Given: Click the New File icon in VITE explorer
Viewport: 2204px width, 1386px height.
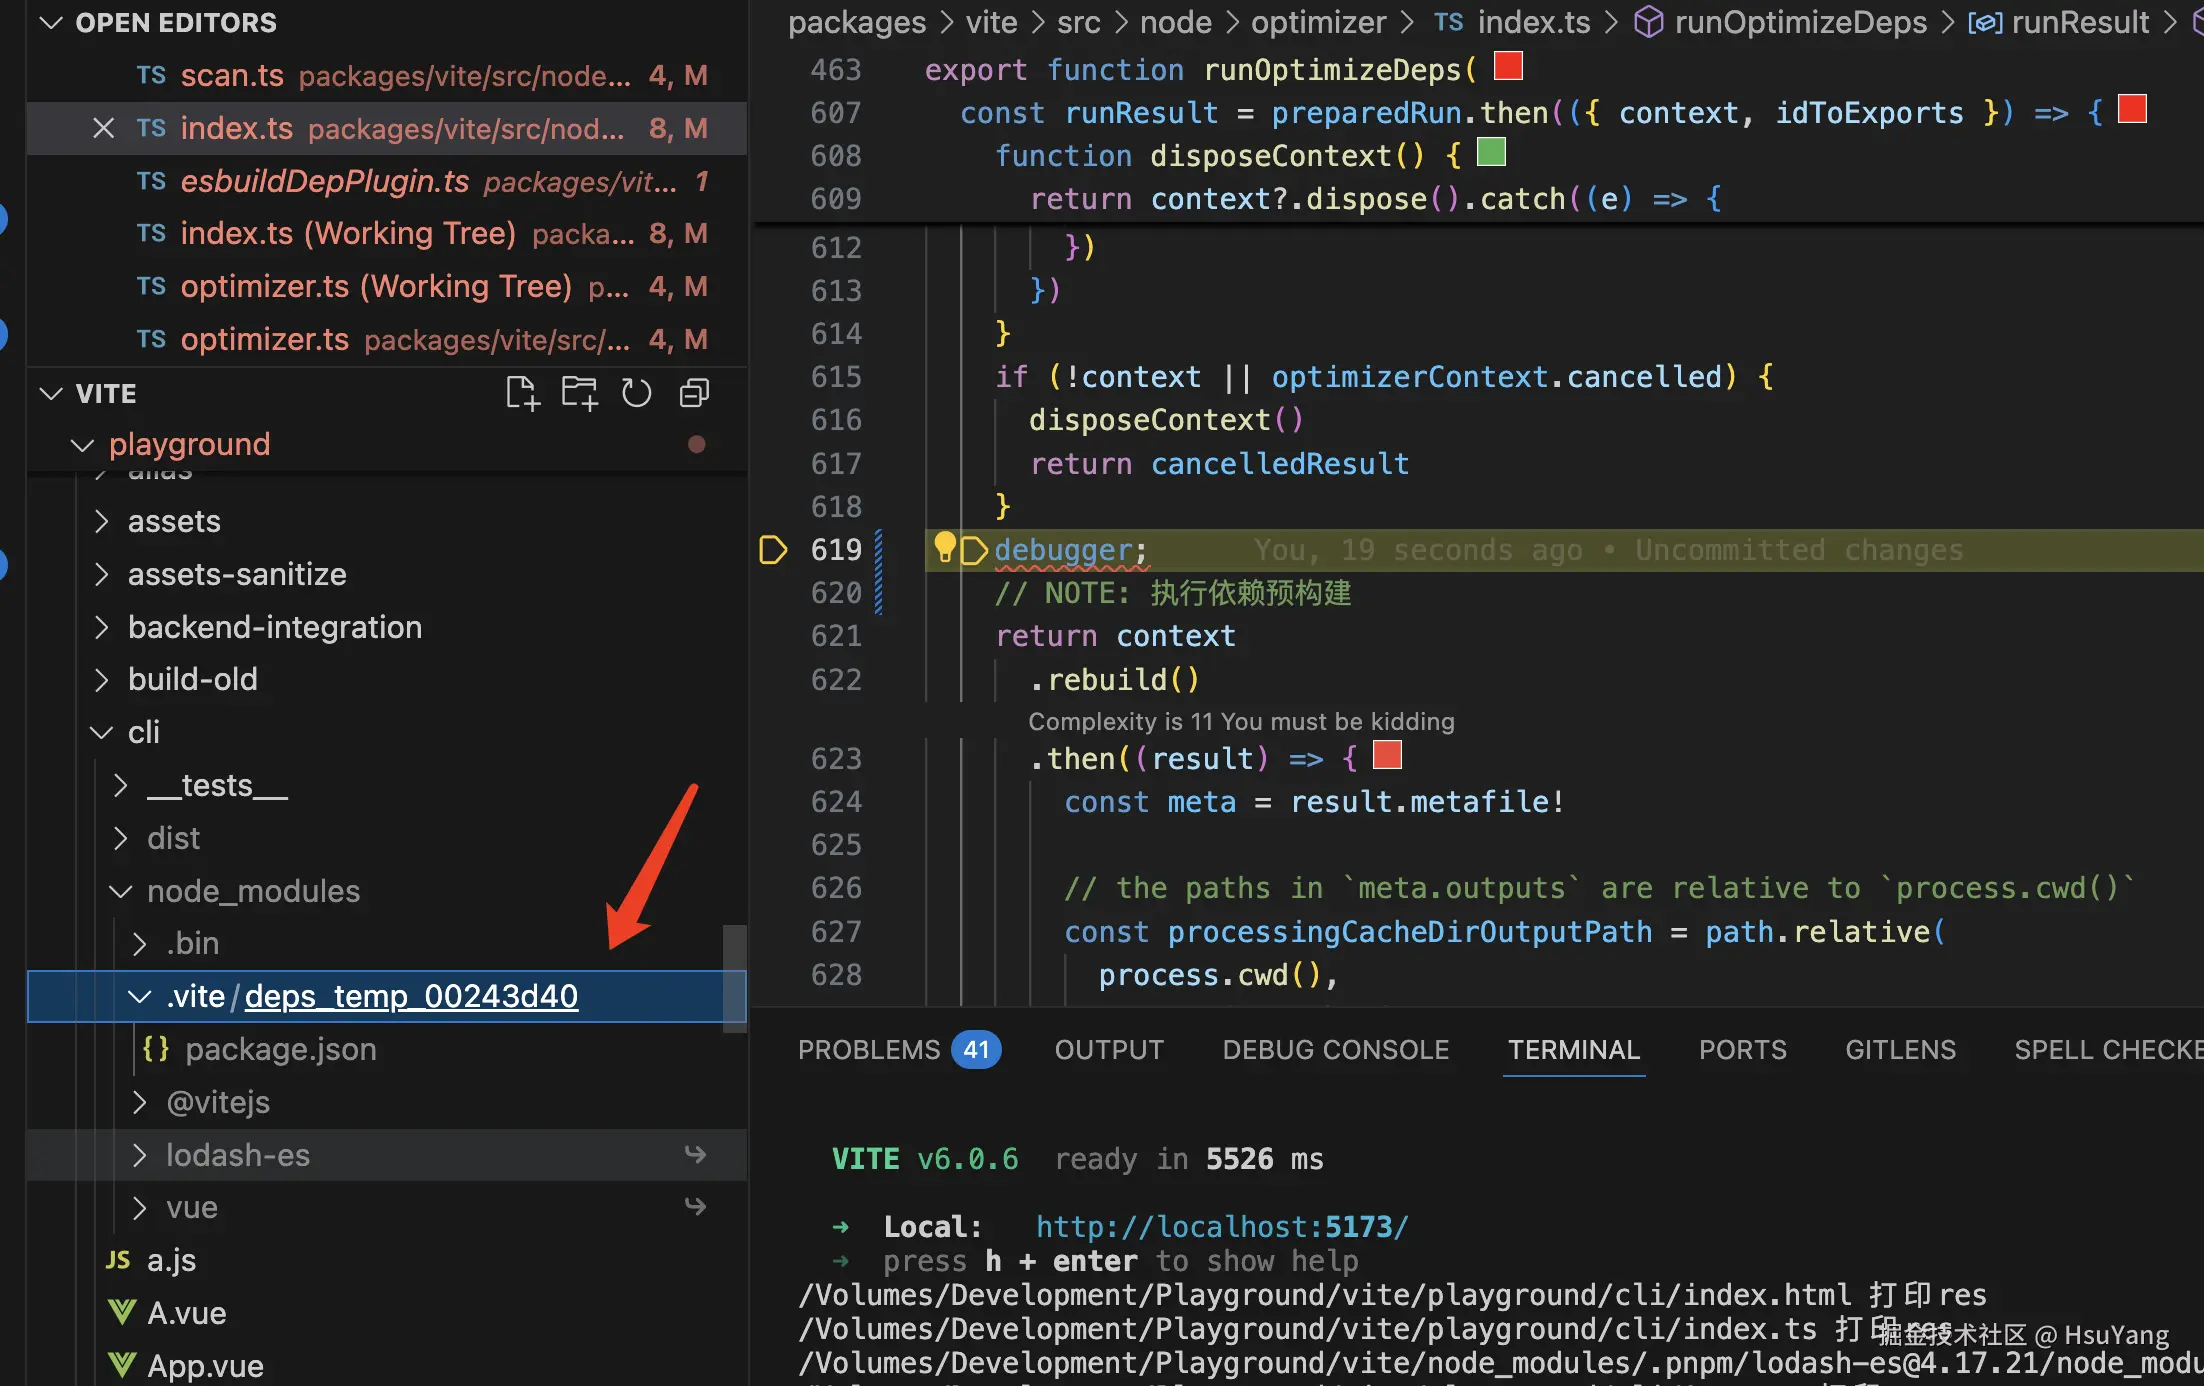Looking at the screenshot, I should pos(521,393).
